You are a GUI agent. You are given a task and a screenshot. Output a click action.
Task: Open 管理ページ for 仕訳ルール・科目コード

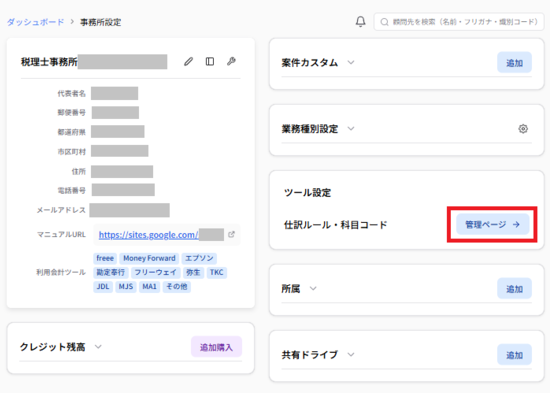tap(492, 224)
